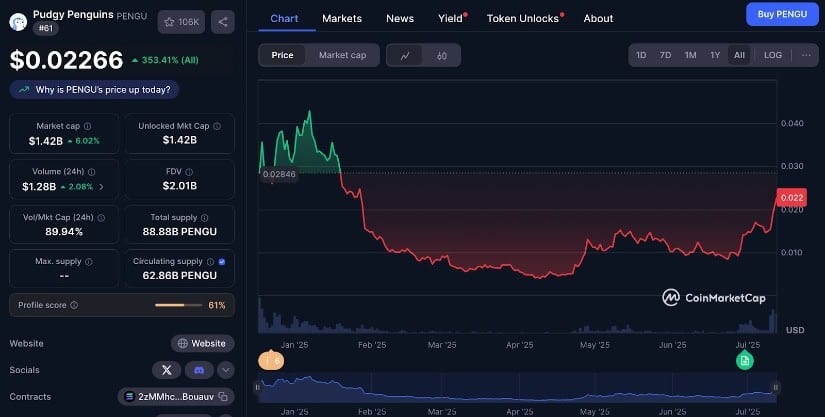Click the 2zMMhc...Bouauv contract address
825x417 pixels.
click(176, 397)
